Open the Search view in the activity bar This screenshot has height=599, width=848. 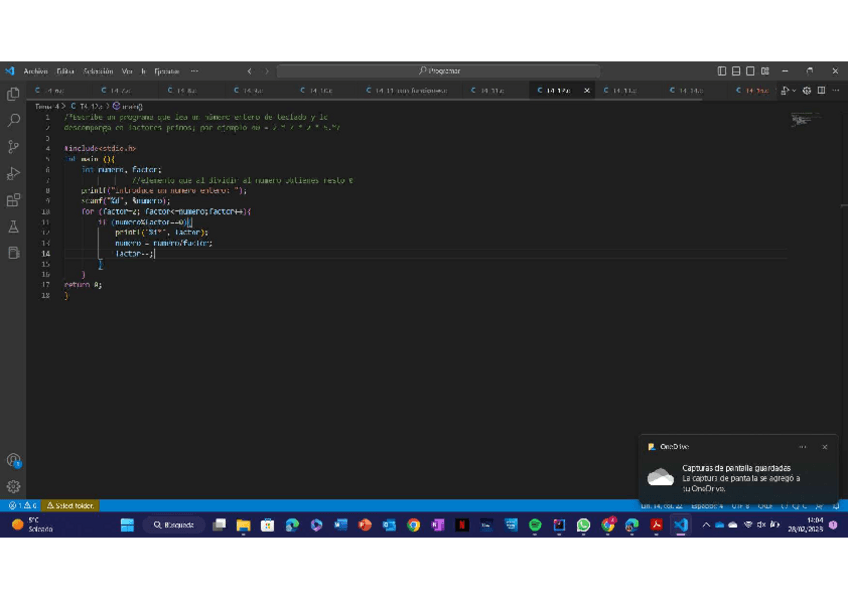click(x=13, y=120)
